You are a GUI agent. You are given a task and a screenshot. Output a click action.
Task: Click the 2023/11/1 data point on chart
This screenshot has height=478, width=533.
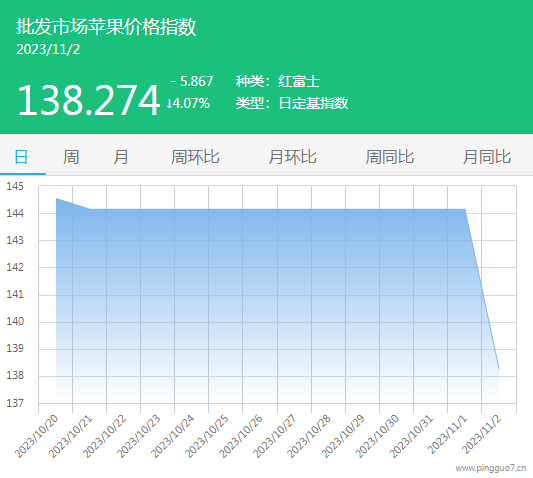pyautogui.click(x=465, y=209)
